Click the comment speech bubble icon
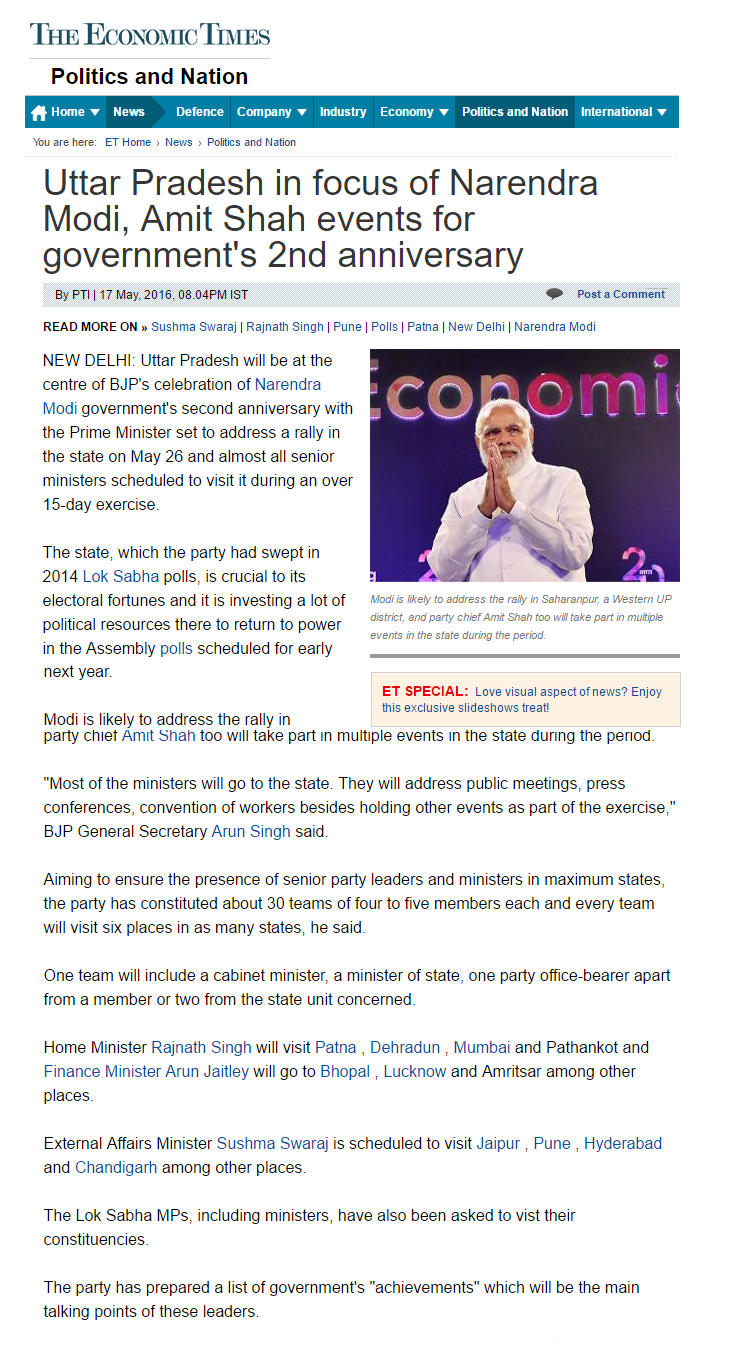Viewport: 733px width, 1363px height. click(x=554, y=294)
